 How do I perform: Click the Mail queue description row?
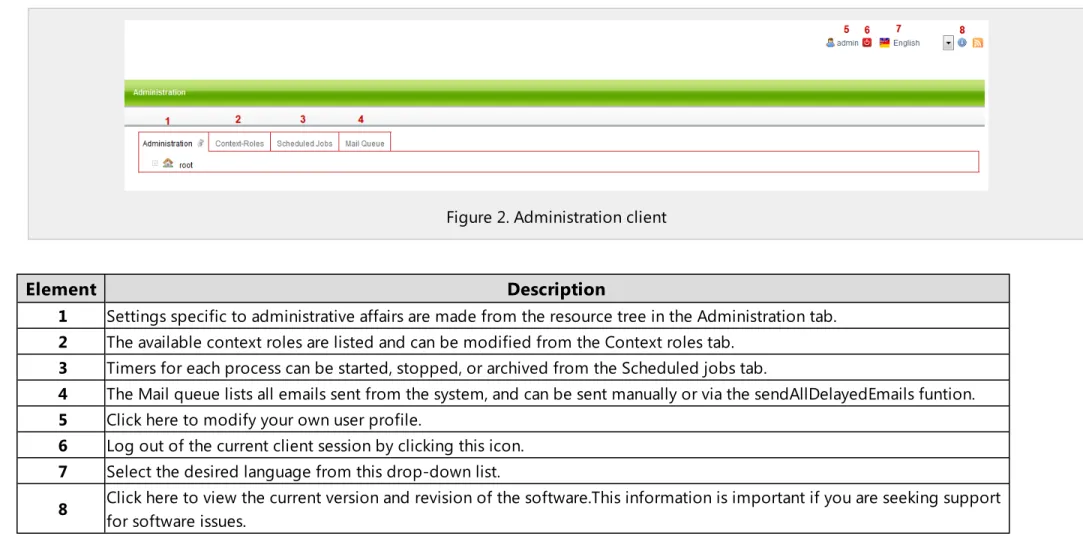[557, 394]
